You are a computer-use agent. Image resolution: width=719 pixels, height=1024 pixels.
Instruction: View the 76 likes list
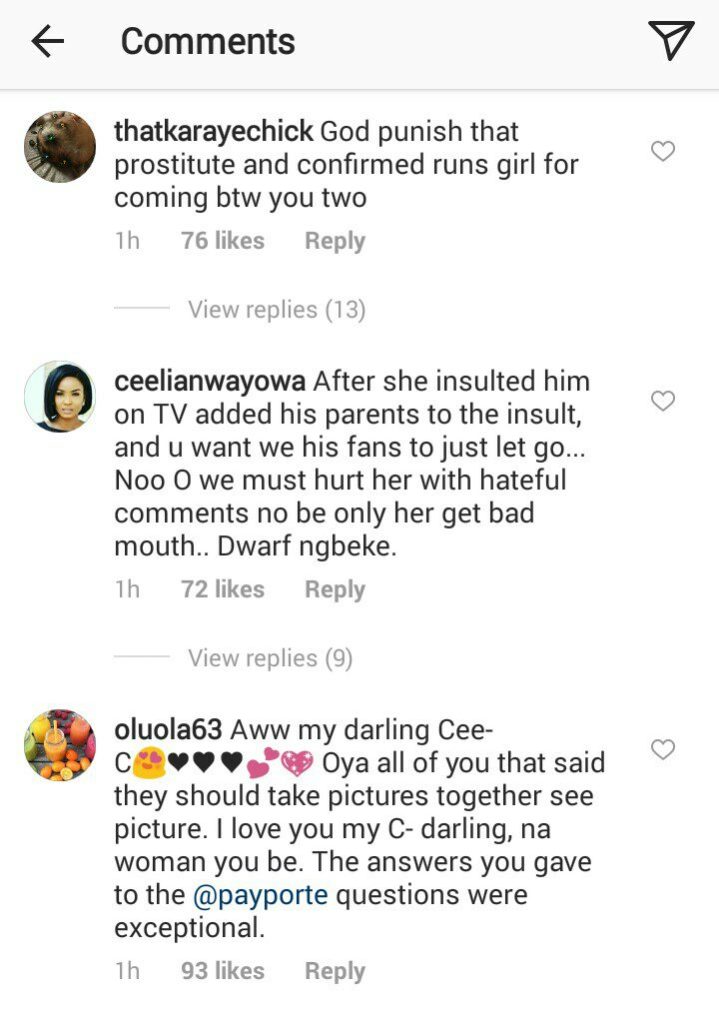[222, 241]
